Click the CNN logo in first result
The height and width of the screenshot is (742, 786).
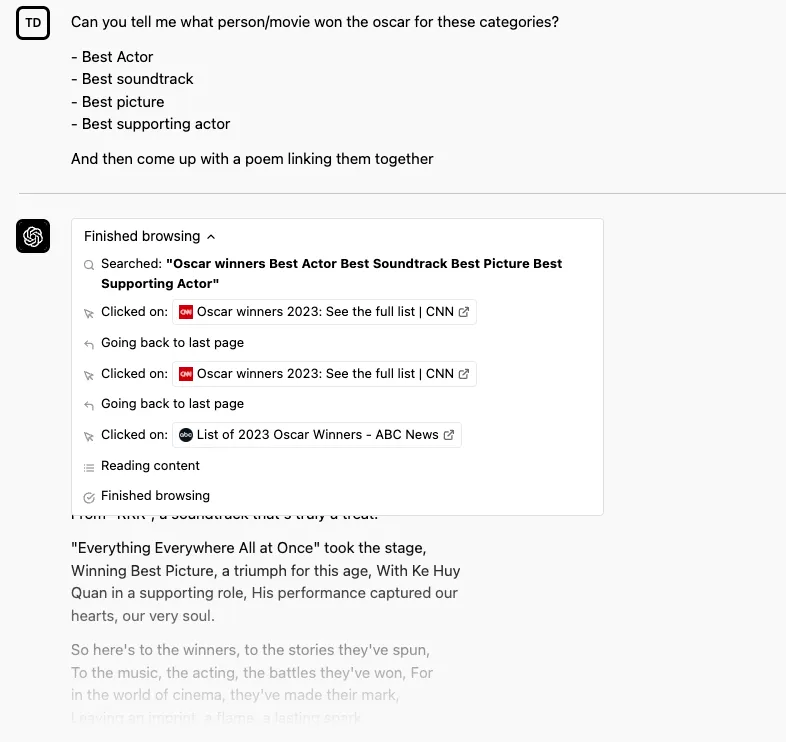(186, 312)
